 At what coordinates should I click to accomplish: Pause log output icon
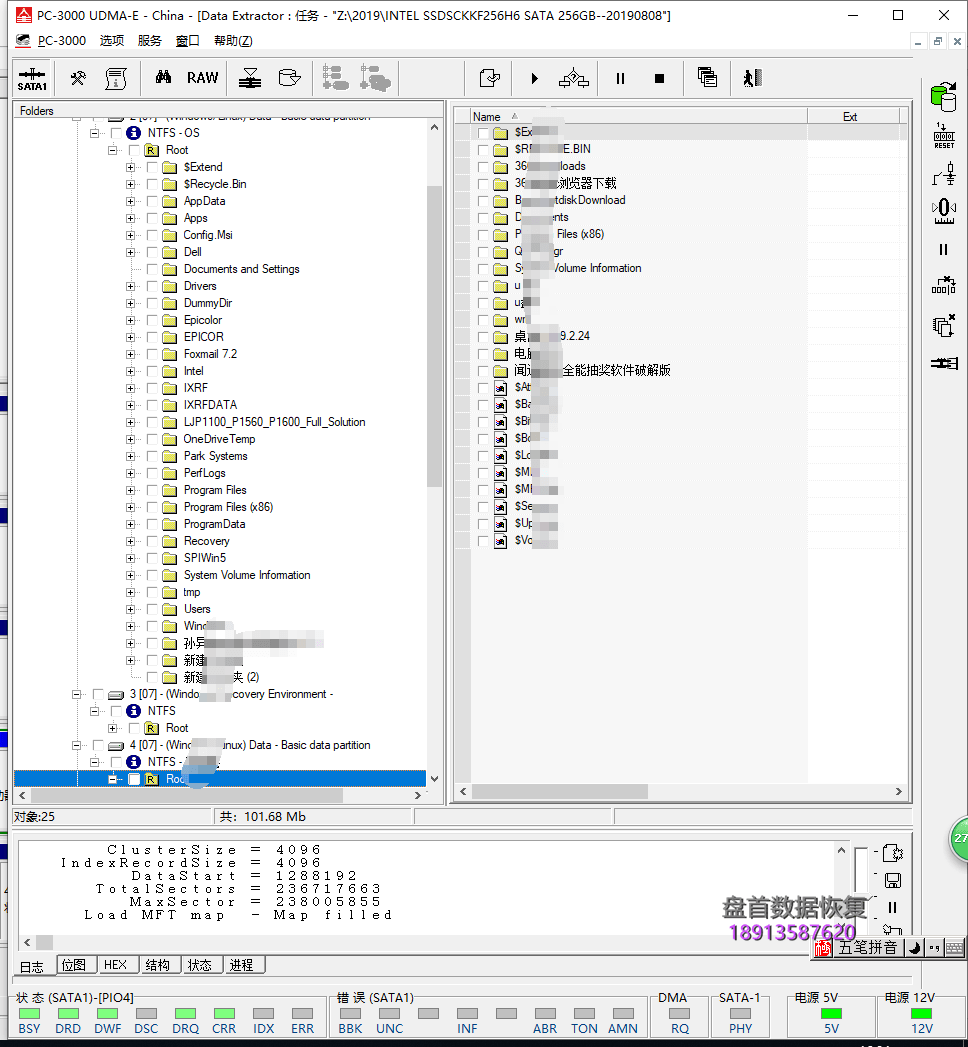[x=893, y=907]
